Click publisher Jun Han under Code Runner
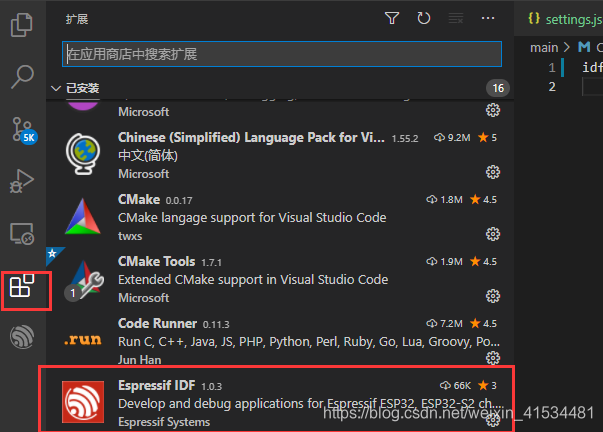 [x=140, y=360]
